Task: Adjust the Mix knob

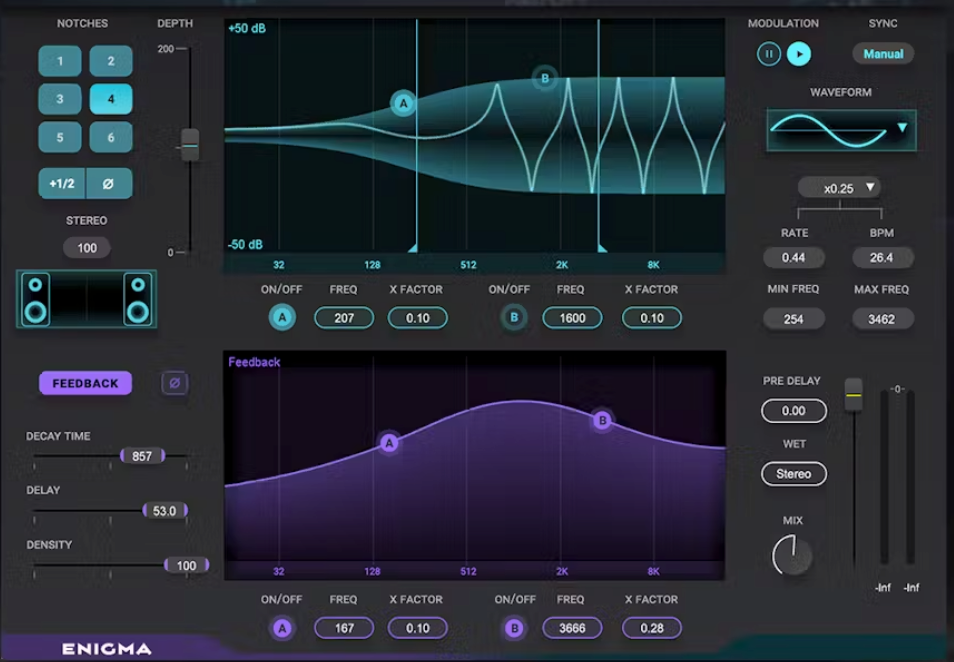Action: (793, 553)
